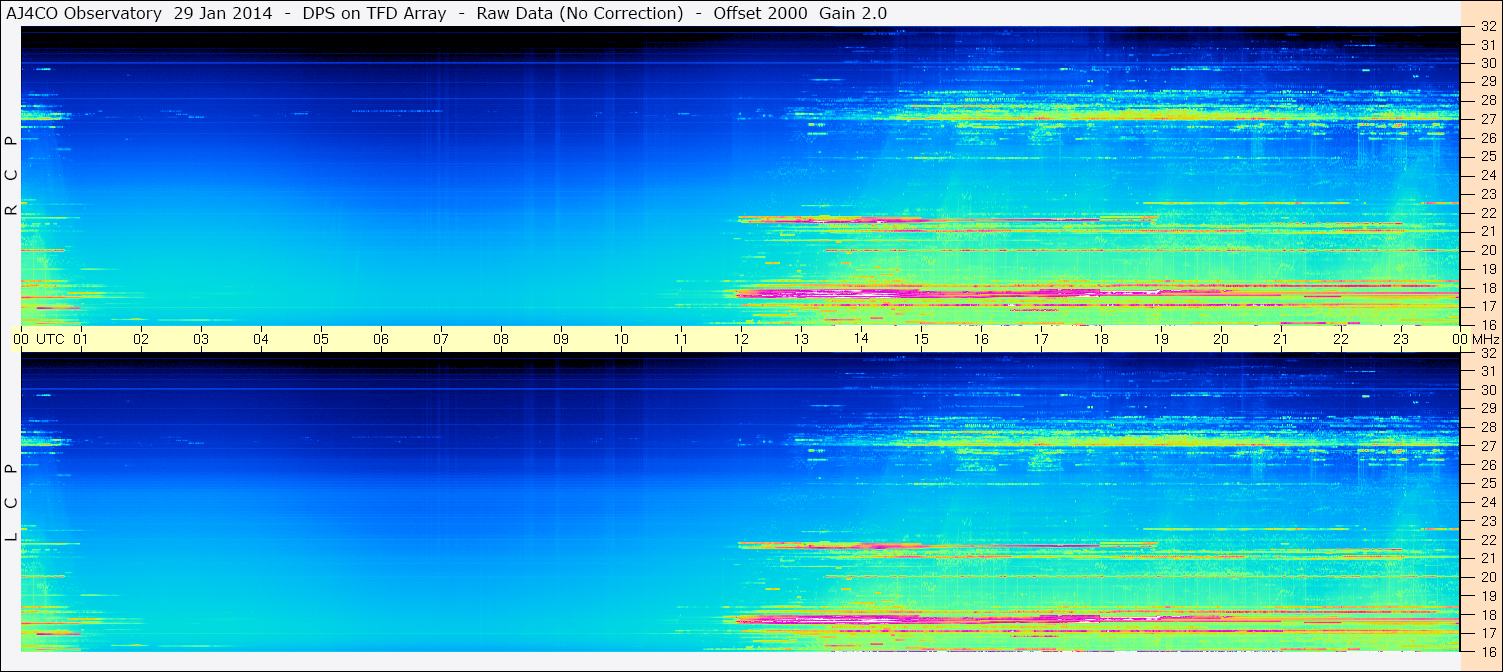Select the 02 hour mark on the UTC axis
The width and height of the screenshot is (1503, 672).
[x=141, y=339]
